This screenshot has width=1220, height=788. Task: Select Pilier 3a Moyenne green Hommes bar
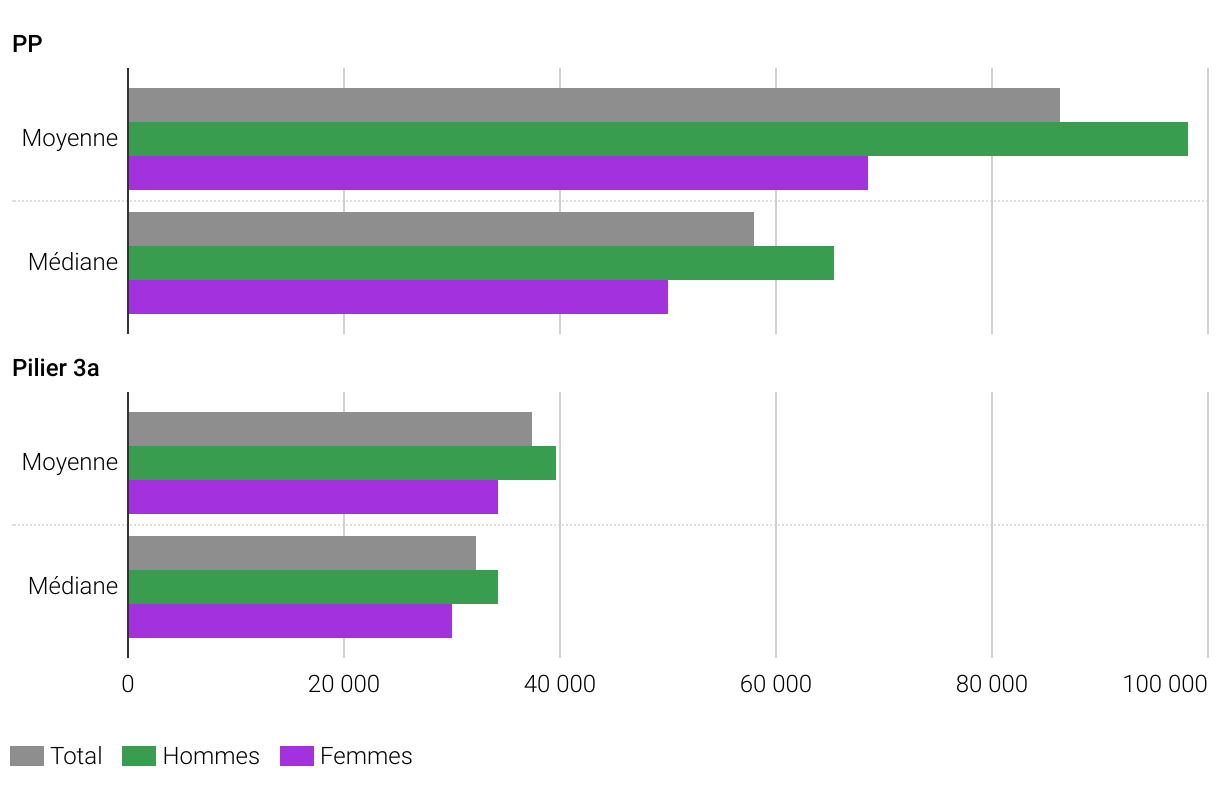pyautogui.click(x=342, y=463)
